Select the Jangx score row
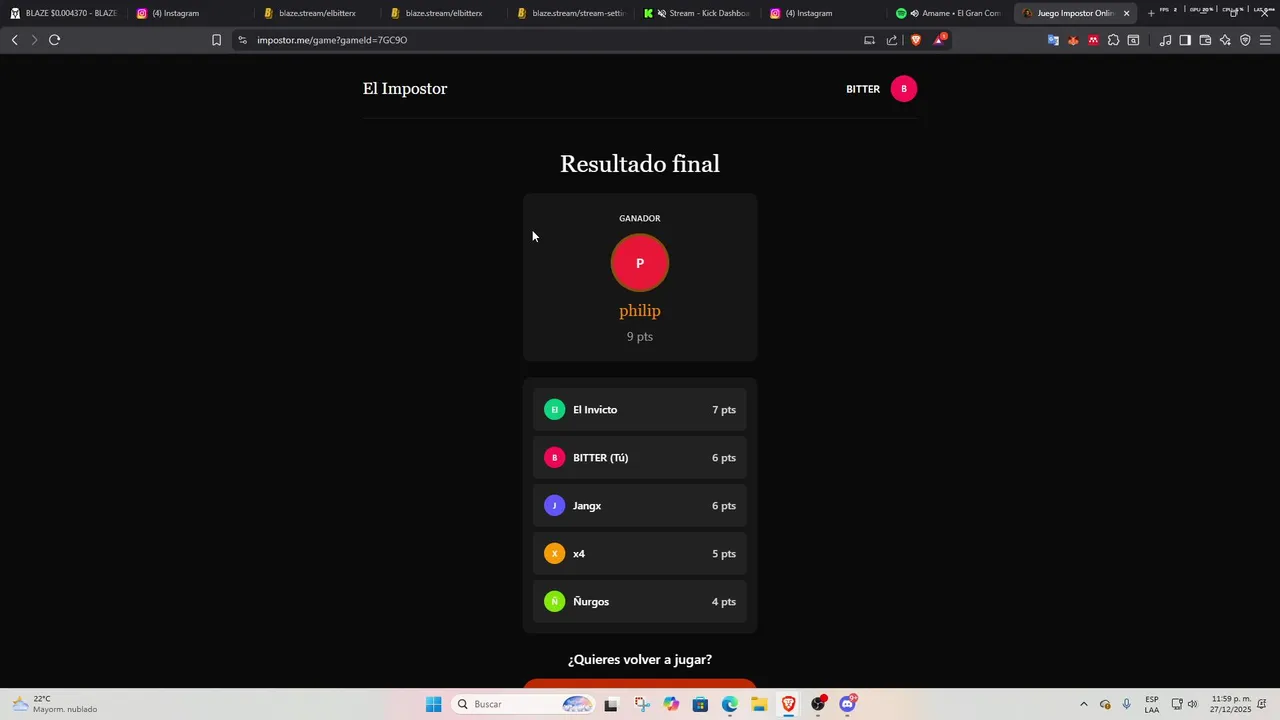Viewport: 1280px width, 720px height. click(x=640, y=506)
